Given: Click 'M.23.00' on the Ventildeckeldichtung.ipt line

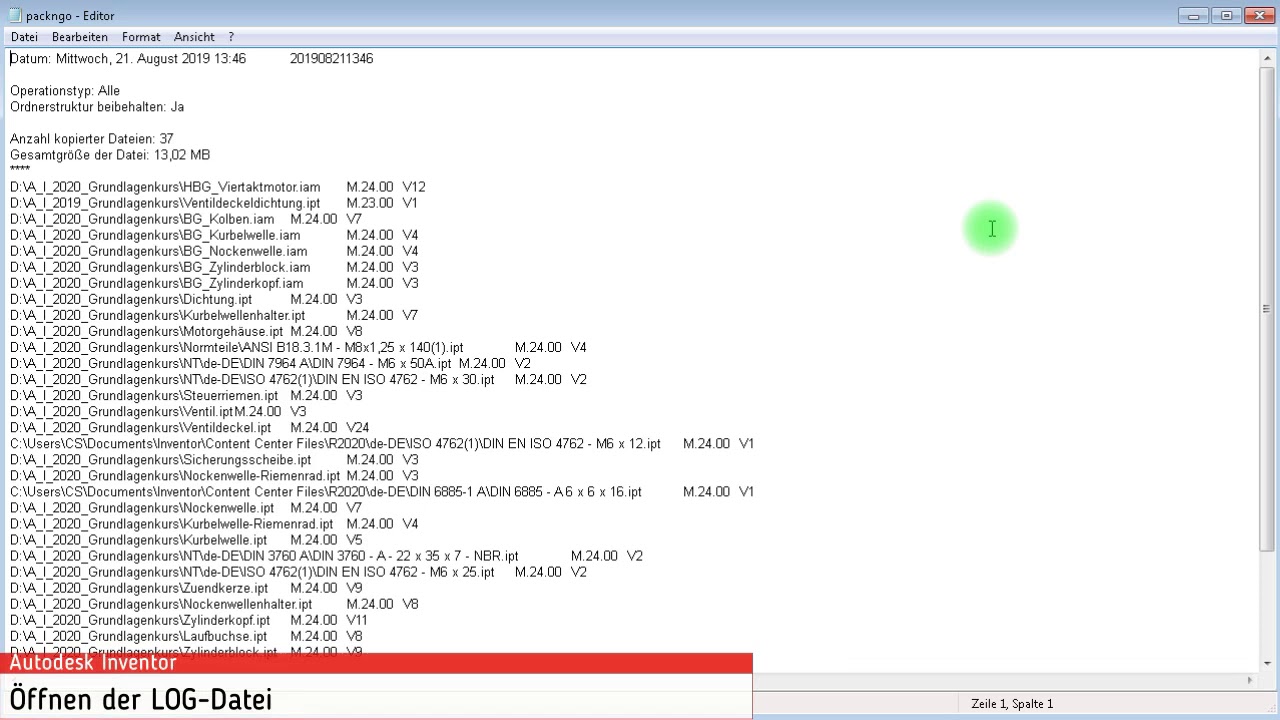Looking at the screenshot, I should click(x=370, y=203).
